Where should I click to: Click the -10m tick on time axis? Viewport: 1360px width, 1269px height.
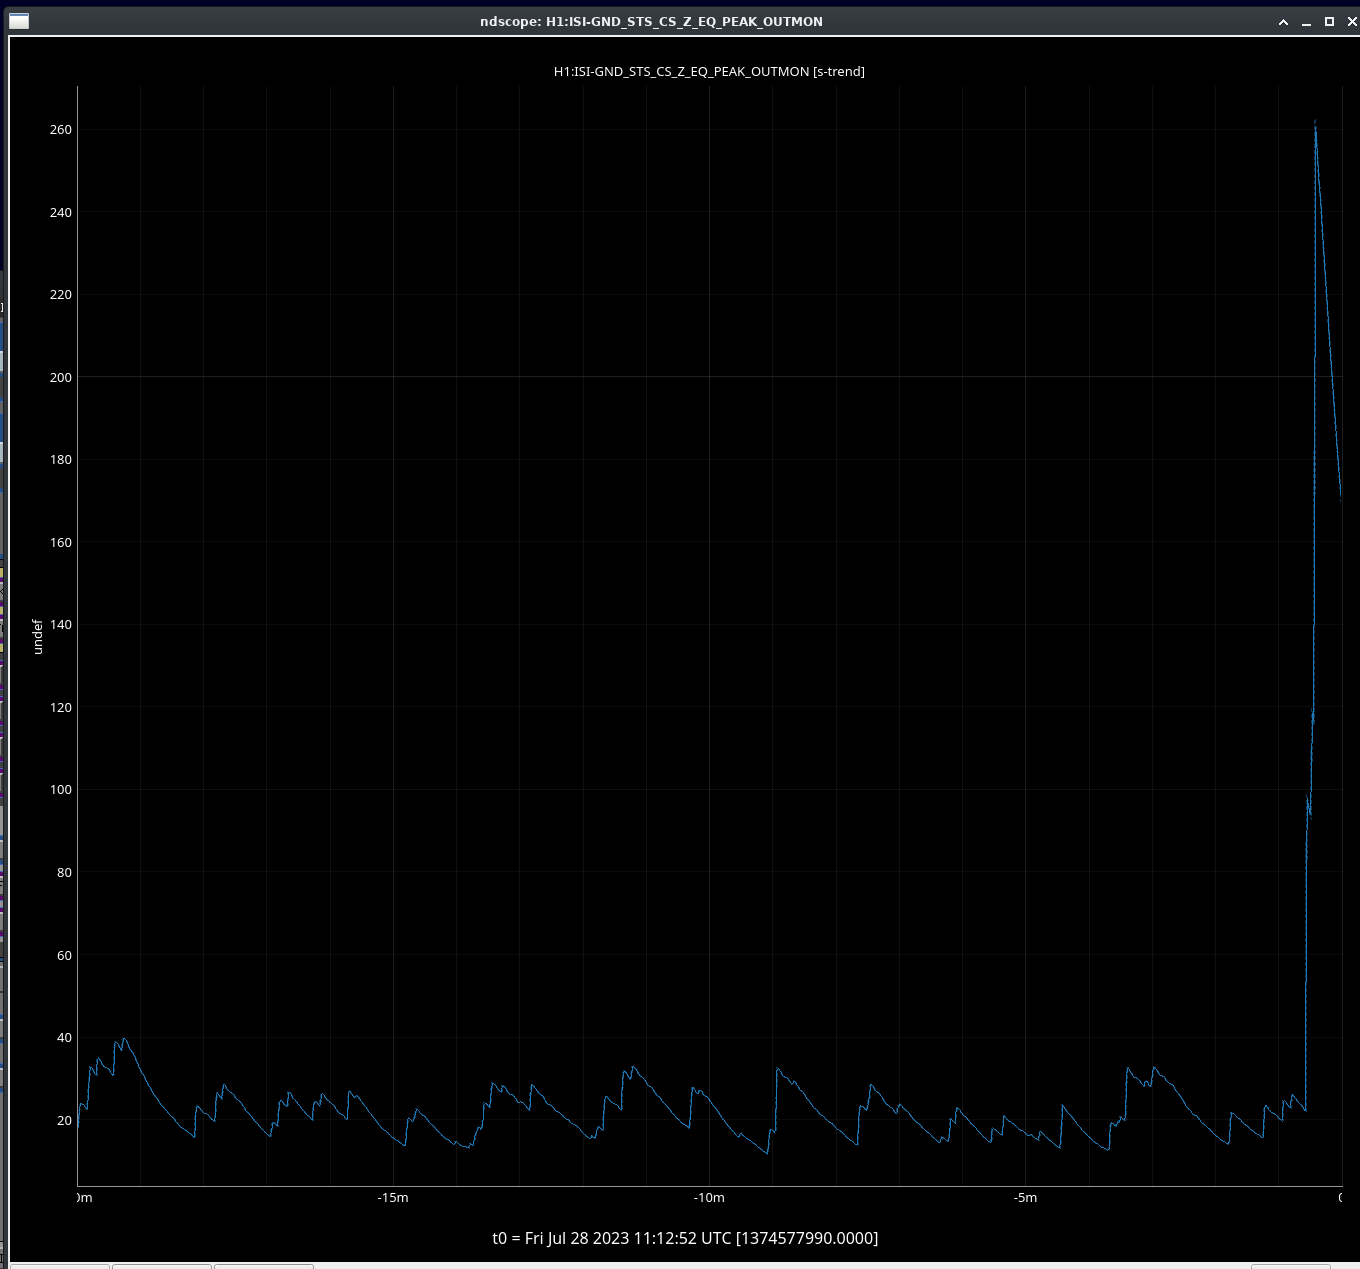click(709, 1198)
